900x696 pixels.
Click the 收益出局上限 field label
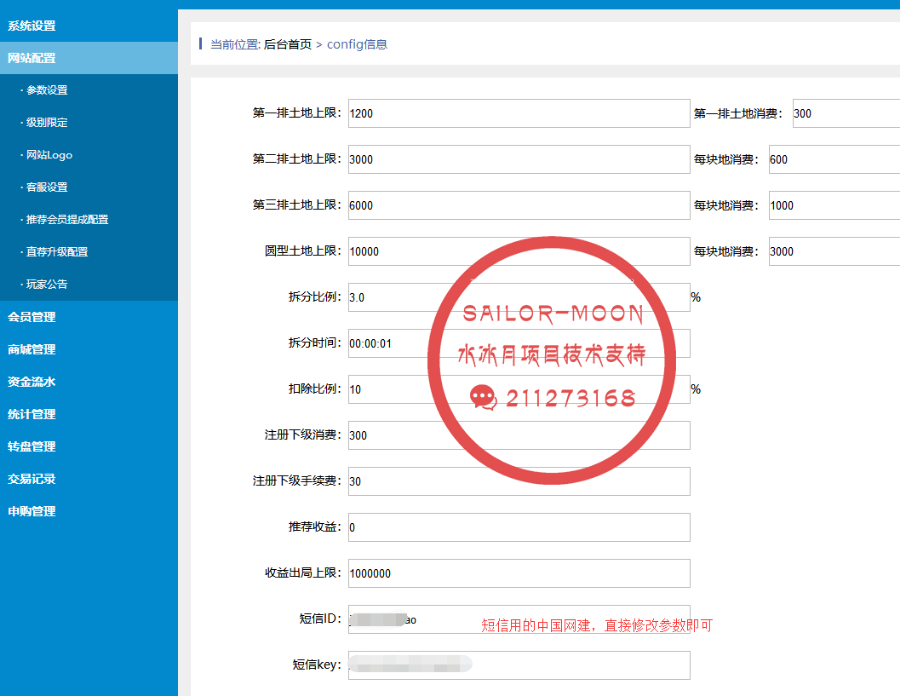click(302, 573)
